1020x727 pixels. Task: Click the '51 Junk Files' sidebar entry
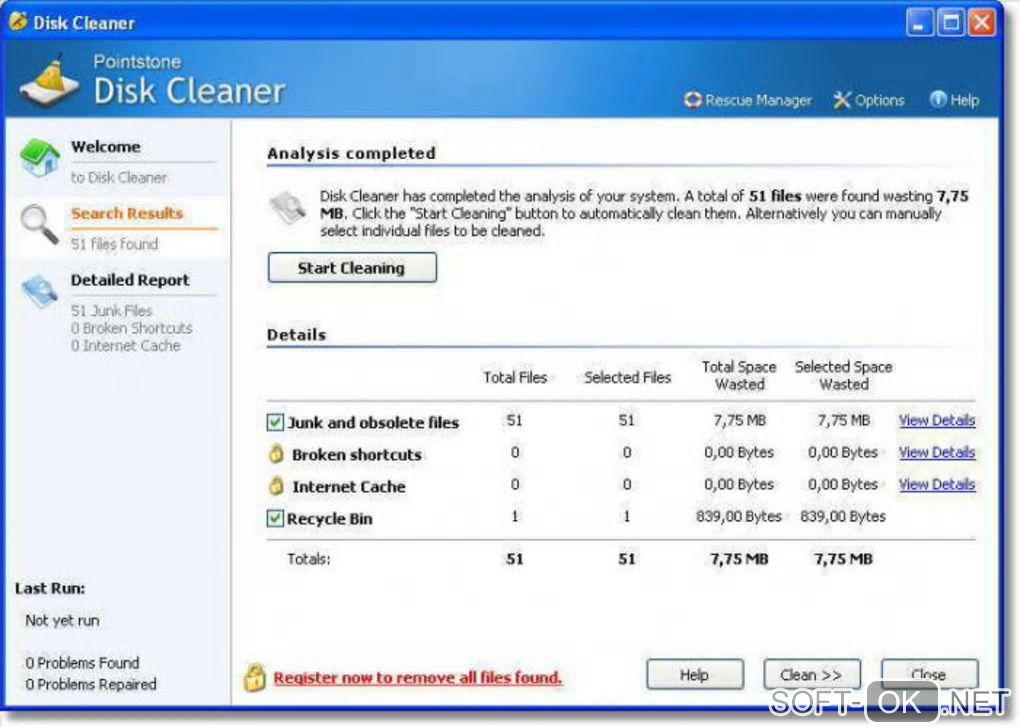click(111, 311)
